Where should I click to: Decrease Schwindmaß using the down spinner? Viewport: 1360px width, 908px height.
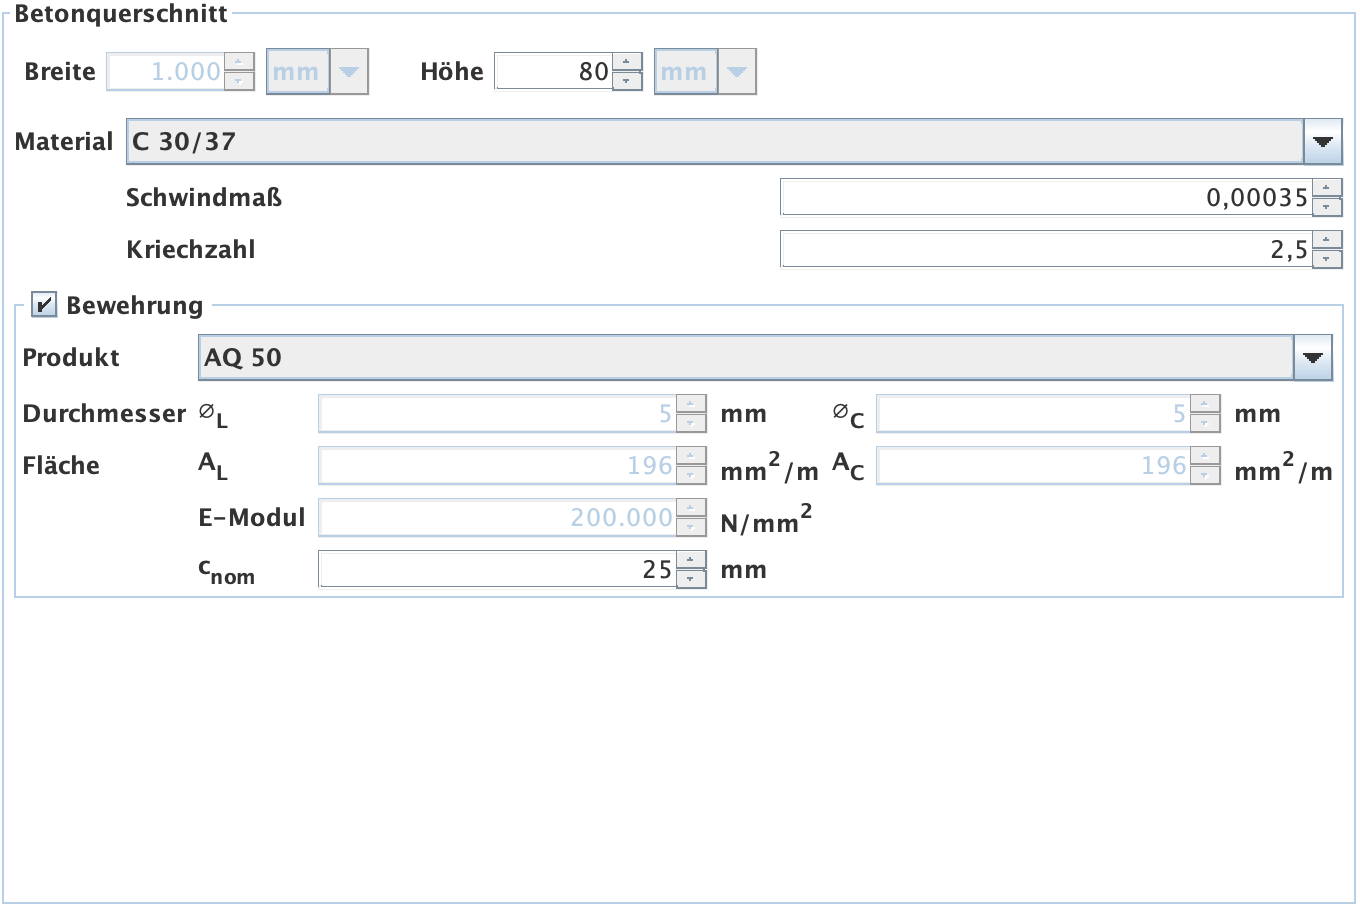(1327, 207)
